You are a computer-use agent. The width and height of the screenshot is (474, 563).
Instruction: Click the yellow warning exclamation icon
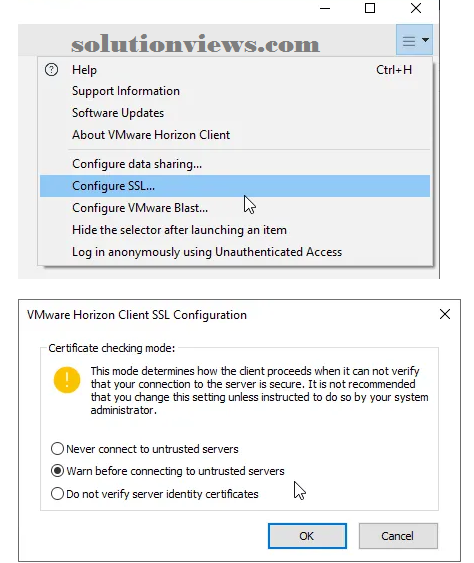67,380
